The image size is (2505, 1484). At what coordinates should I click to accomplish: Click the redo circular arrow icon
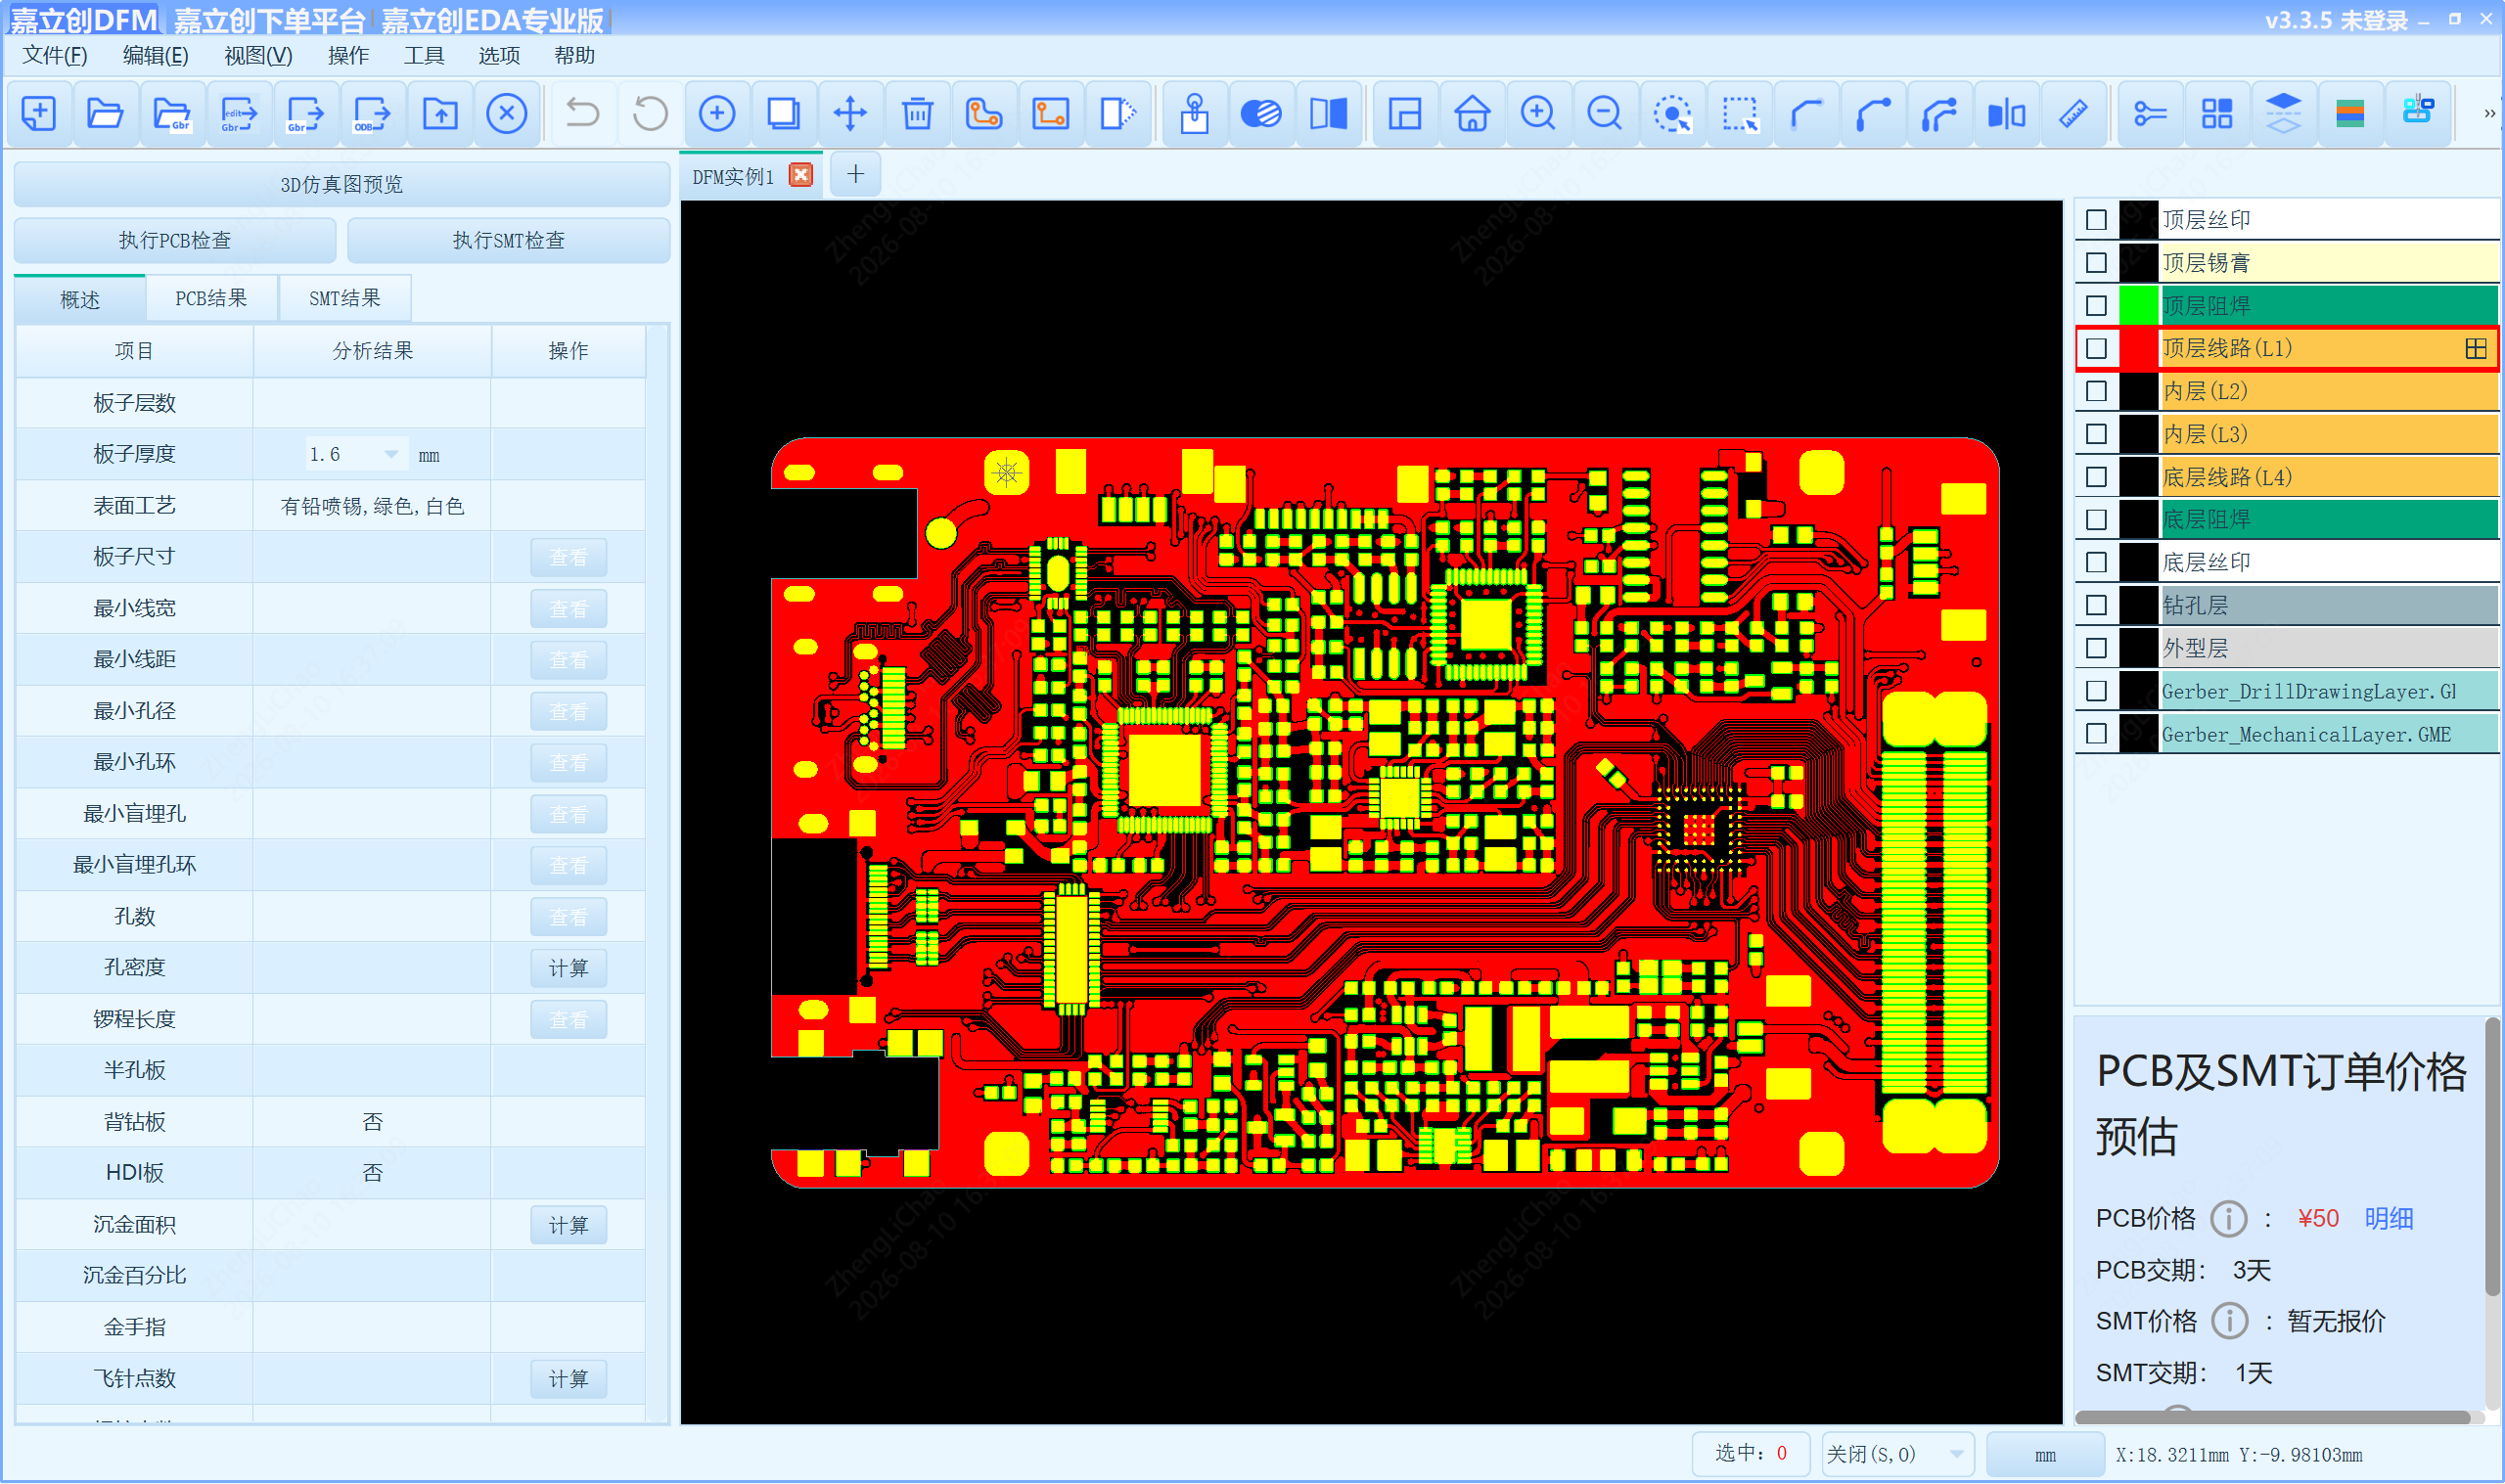point(650,113)
